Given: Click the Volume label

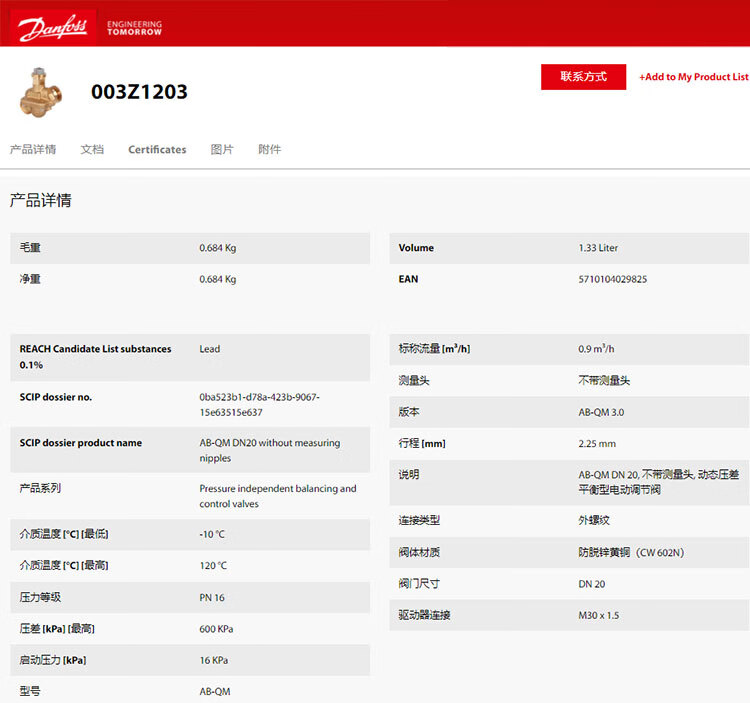Looking at the screenshot, I should [x=416, y=248].
